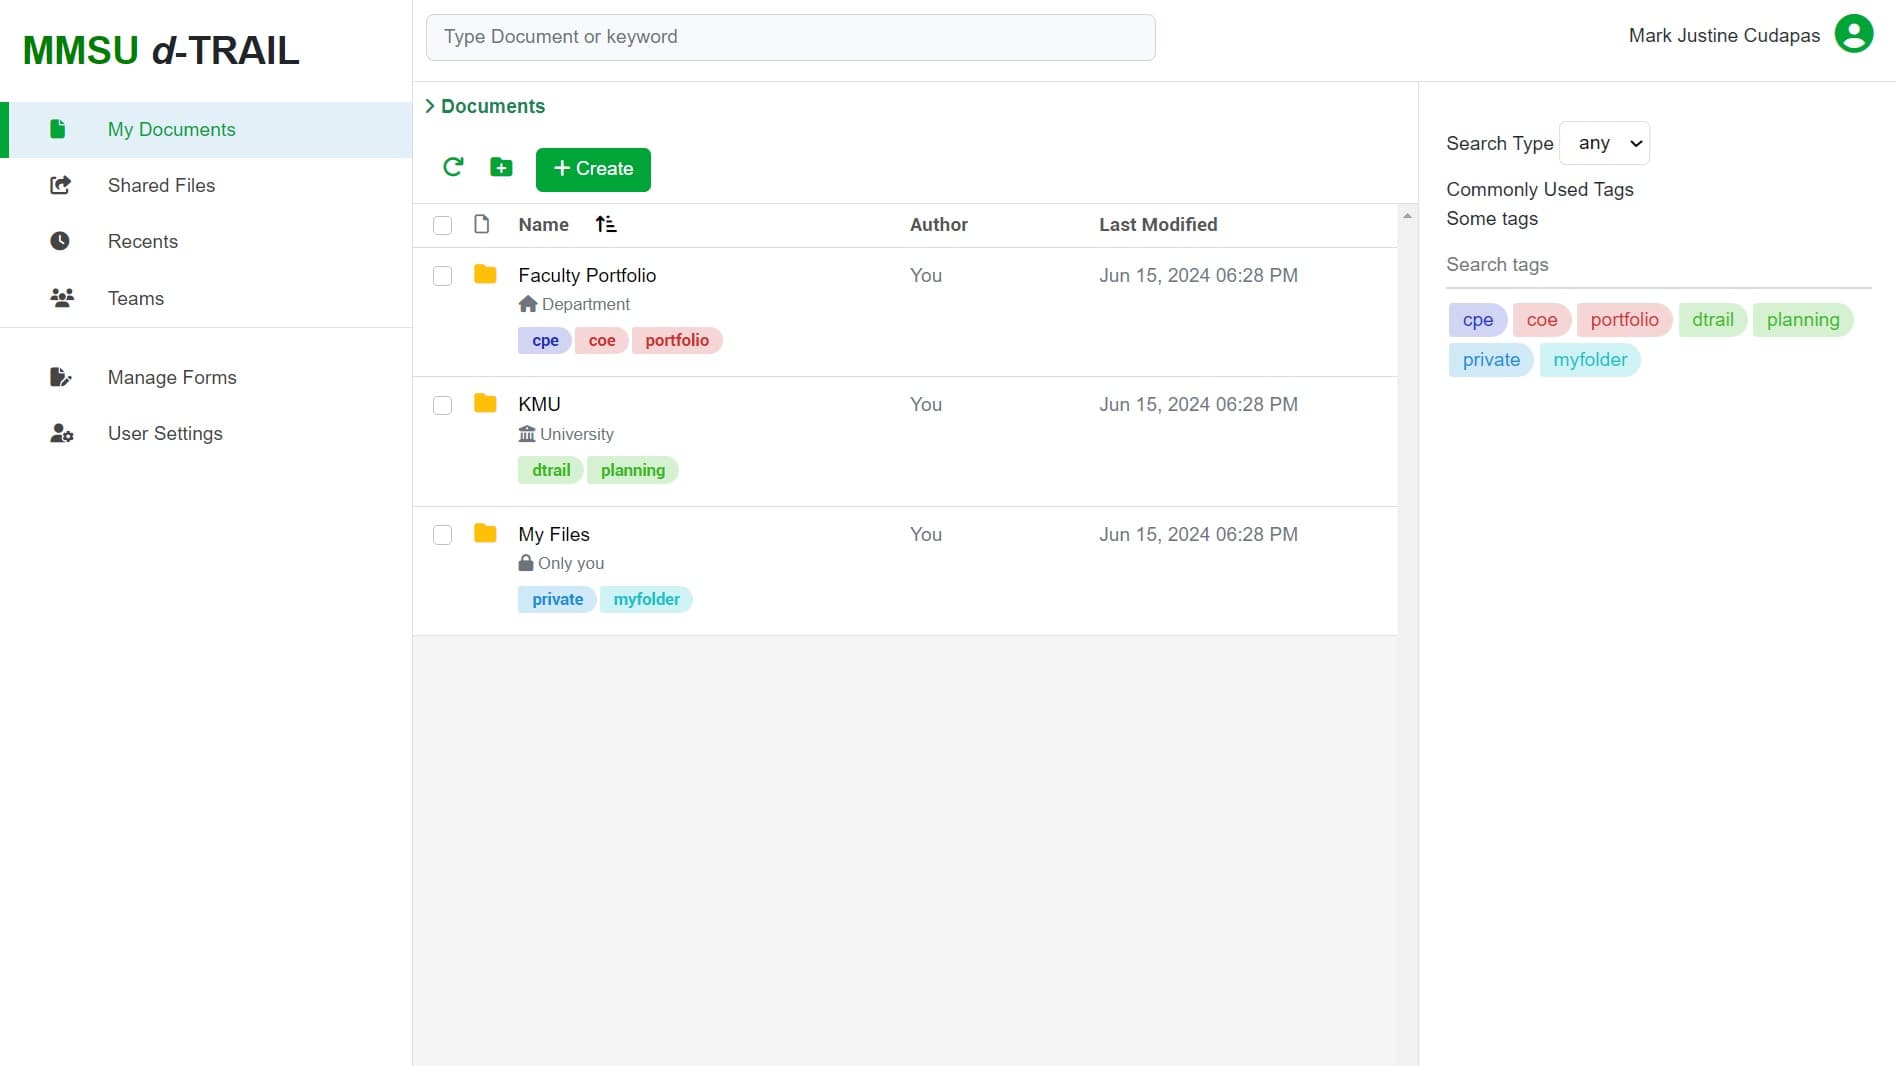Select the cpe tag in right panel
Viewport: 1896px width, 1066px height.
(x=1477, y=320)
